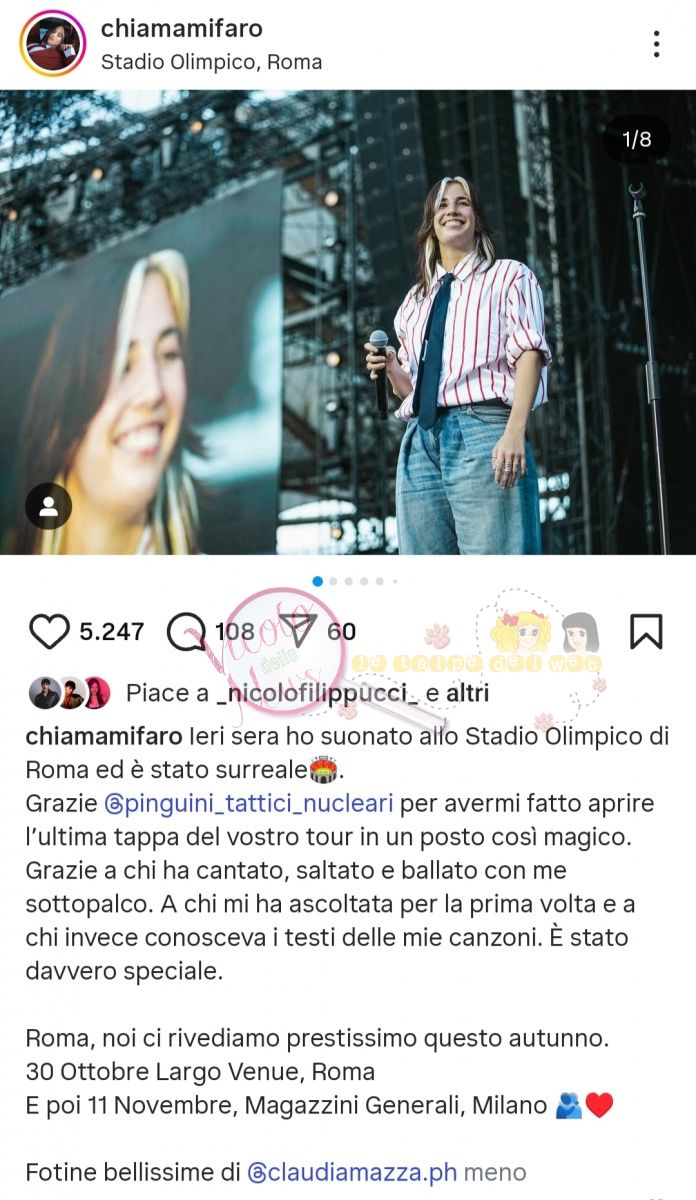Image resolution: width=696 pixels, height=1200 pixels.
Task: Open chiamamifaro profile avatar story
Action: (x=53, y=44)
